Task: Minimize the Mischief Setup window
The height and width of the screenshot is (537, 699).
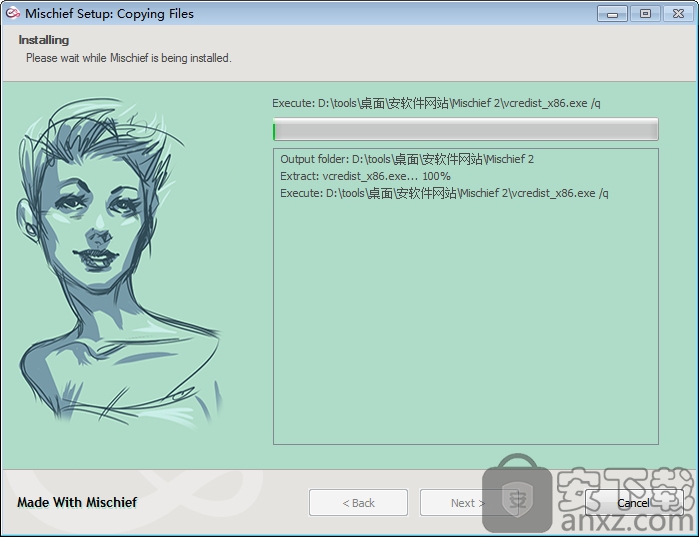Action: click(612, 14)
